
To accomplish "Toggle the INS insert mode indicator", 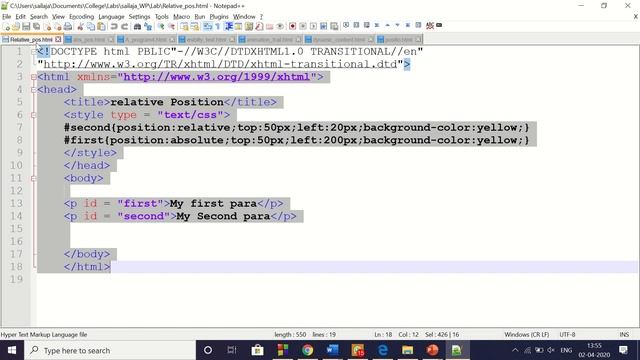I will 624,334.
